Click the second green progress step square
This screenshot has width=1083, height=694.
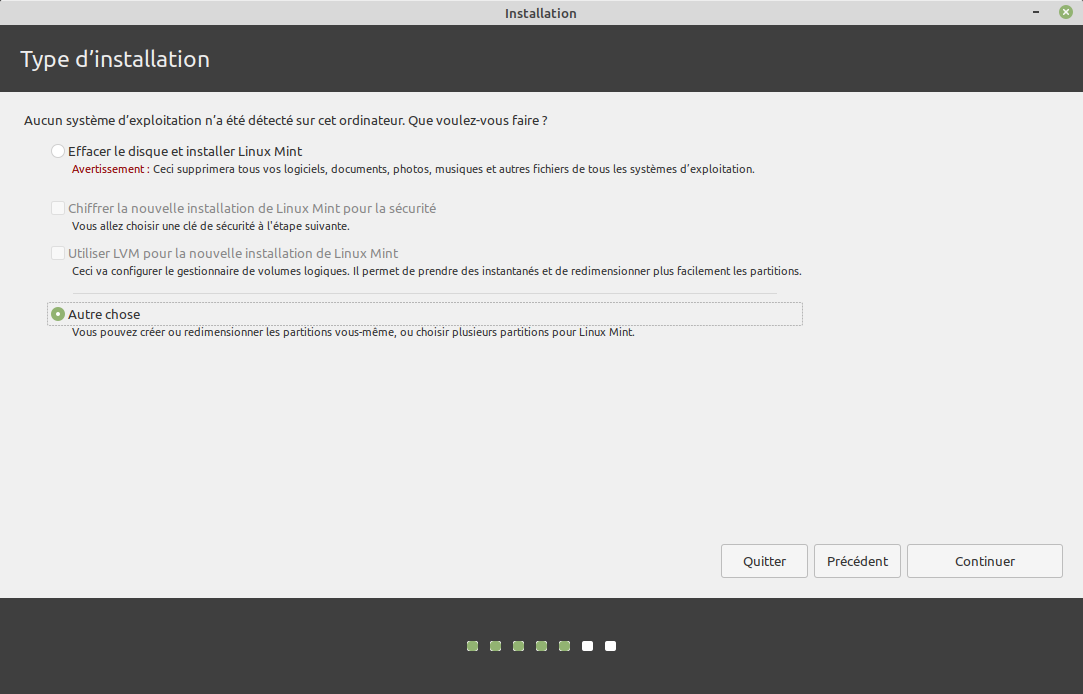click(495, 646)
